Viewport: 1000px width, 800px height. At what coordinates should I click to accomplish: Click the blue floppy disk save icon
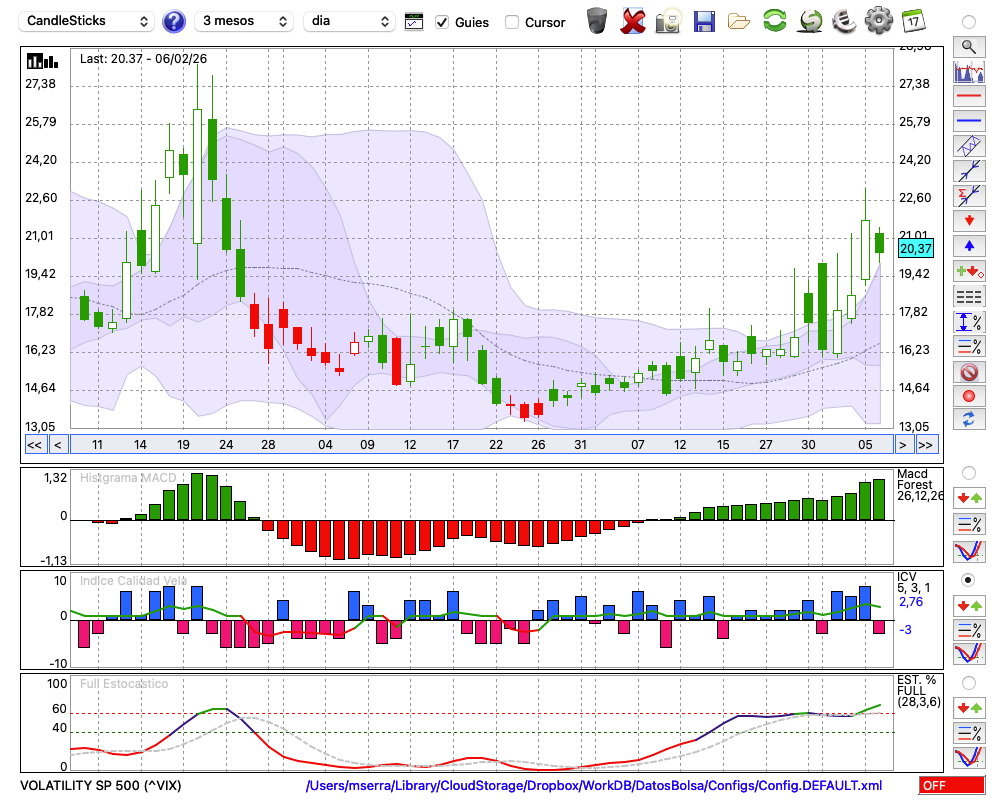704,20
